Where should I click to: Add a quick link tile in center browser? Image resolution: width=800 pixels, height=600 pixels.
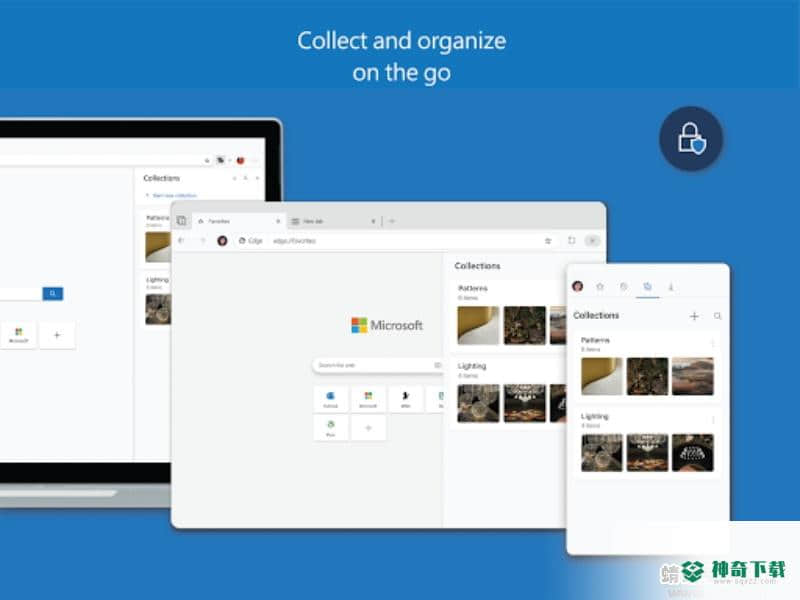coord(368,428)
